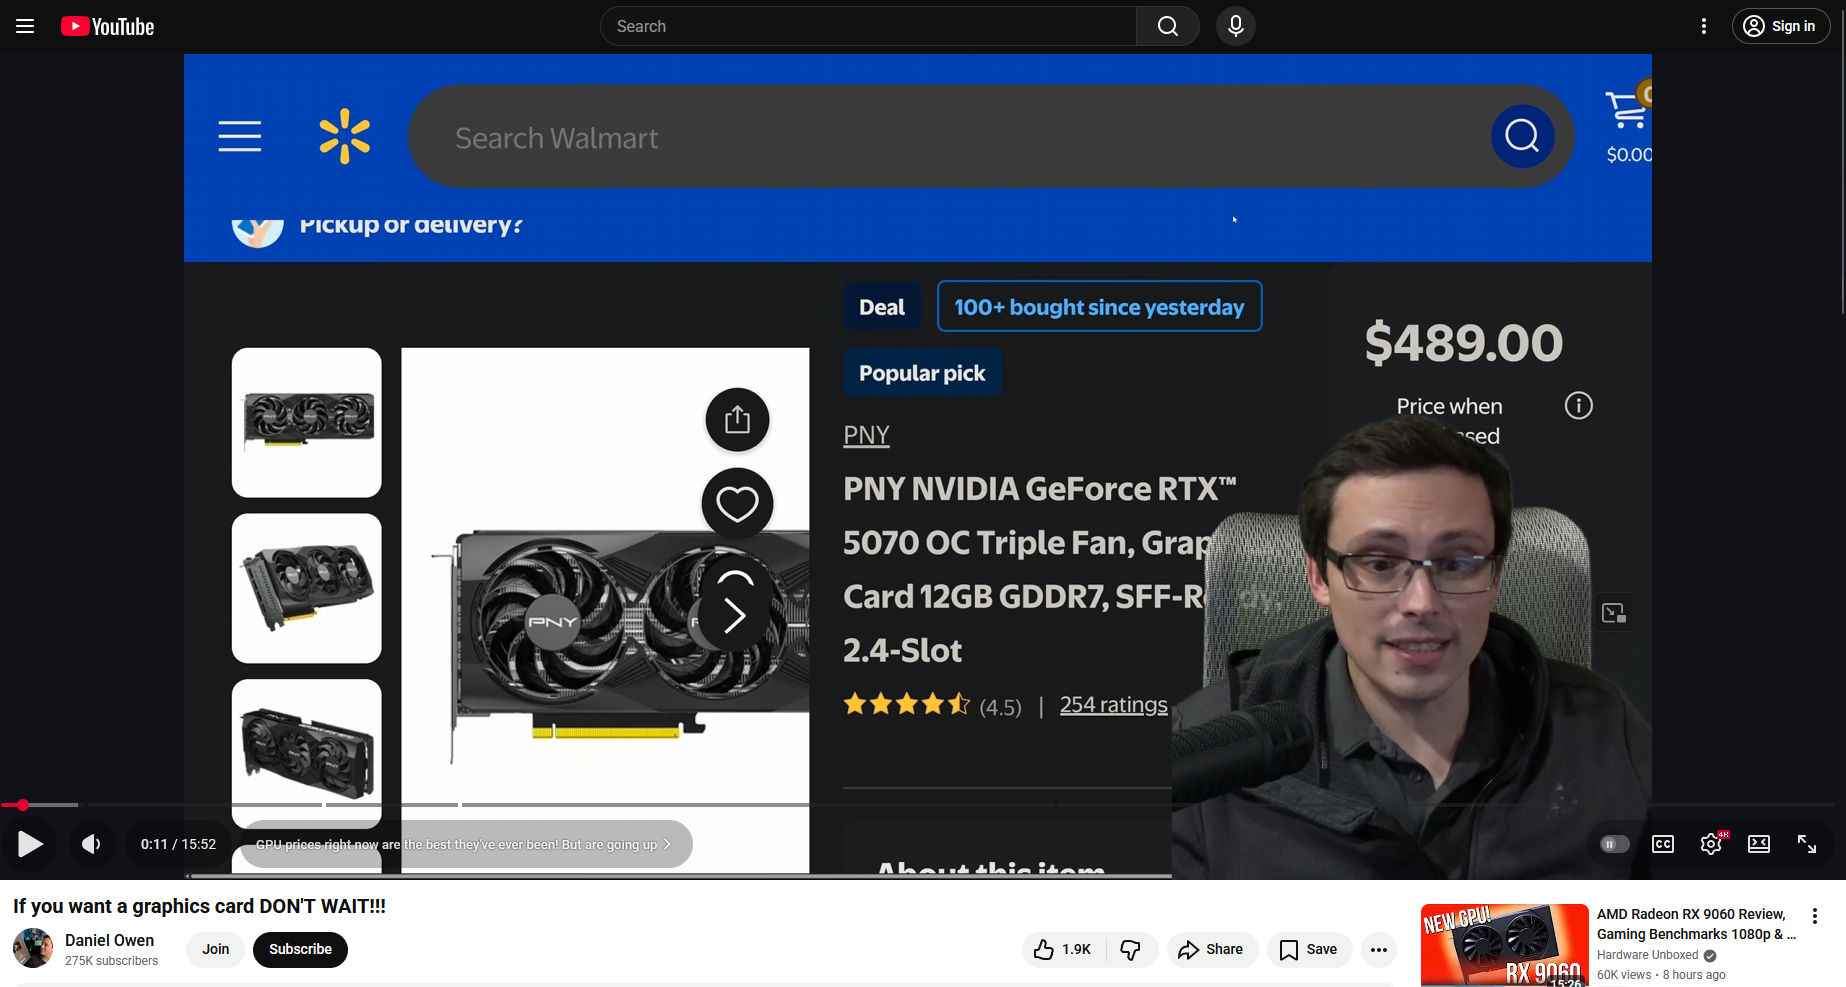Click the miniplayer icon beside the video
Image resolution: width=1846 pixels, height=987 pixels.
[1614, 613]
